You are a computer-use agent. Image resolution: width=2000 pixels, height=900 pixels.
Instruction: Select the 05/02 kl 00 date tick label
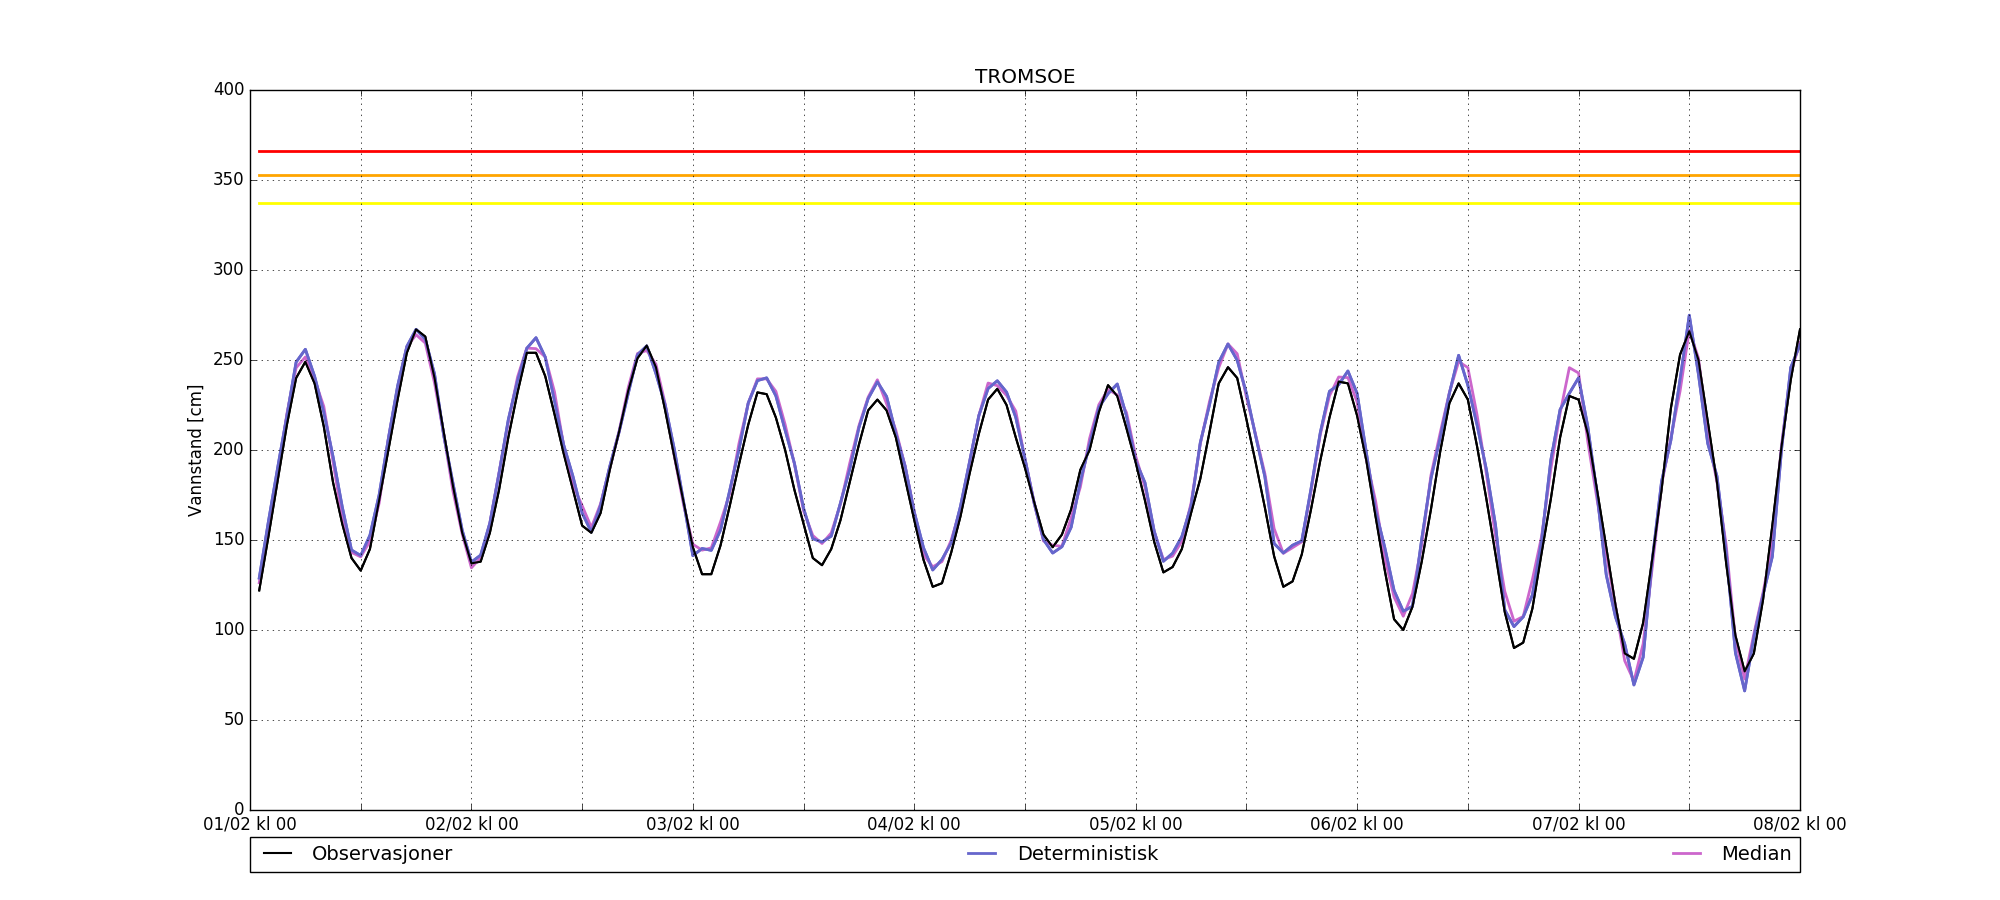pyautogui.click(x=1135, y=825)
